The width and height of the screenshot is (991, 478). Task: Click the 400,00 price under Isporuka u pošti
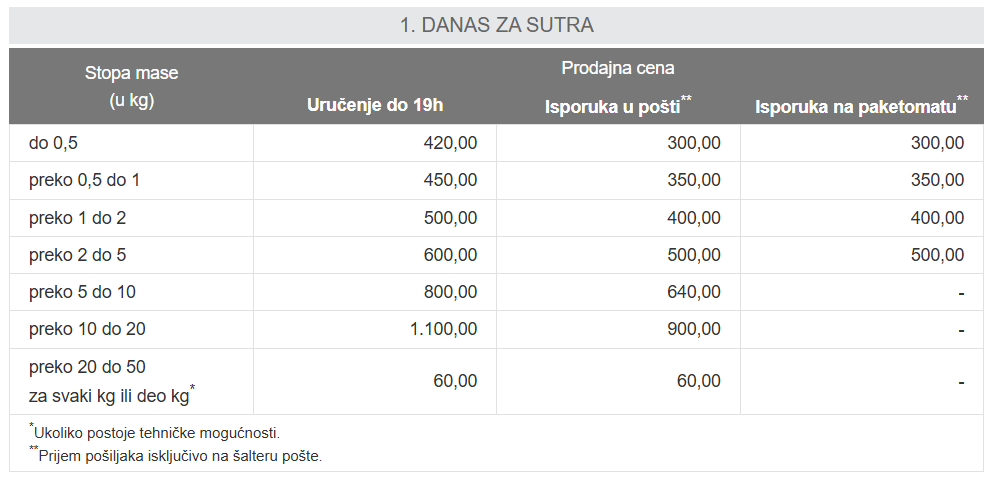point(694,218)
